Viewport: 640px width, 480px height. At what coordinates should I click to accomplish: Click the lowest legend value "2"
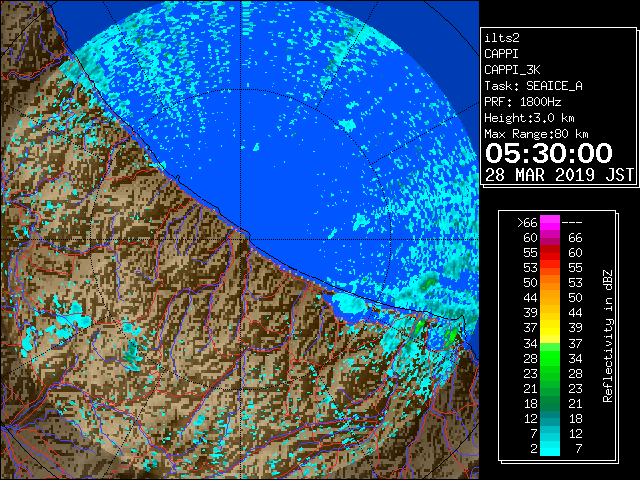[x=534, y=448]
